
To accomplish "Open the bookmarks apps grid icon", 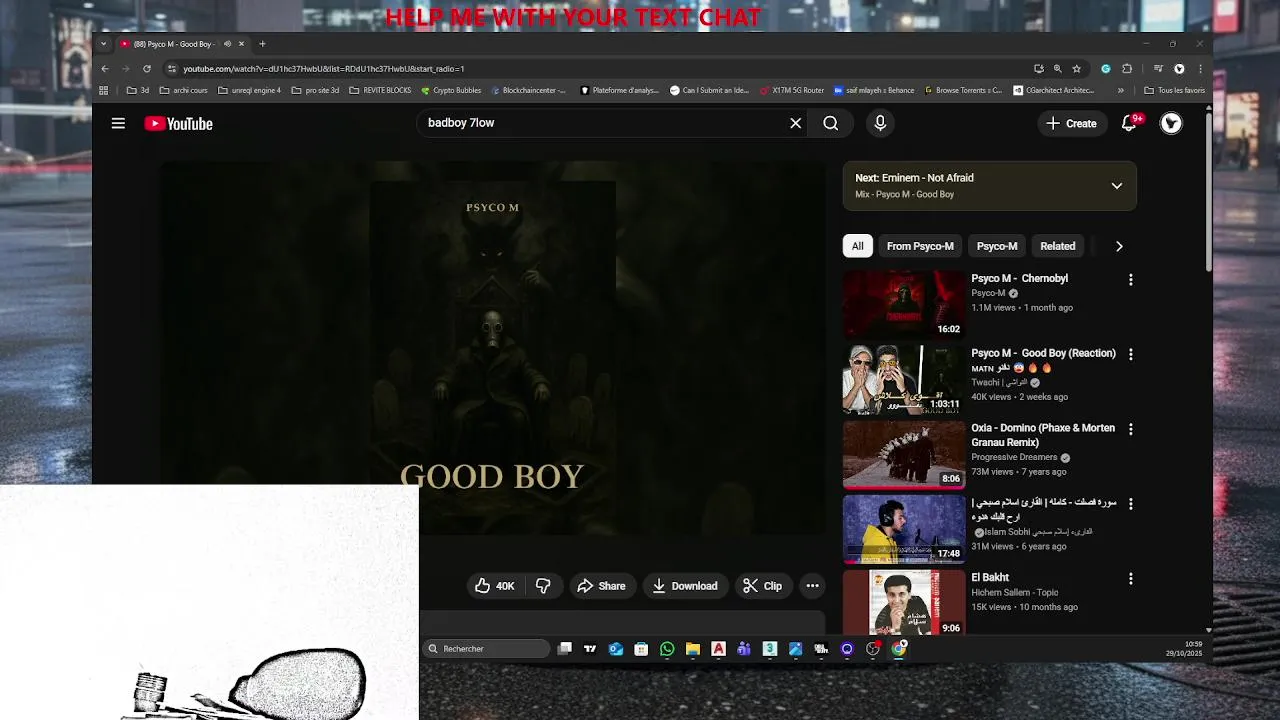I will tap(103, 90).
